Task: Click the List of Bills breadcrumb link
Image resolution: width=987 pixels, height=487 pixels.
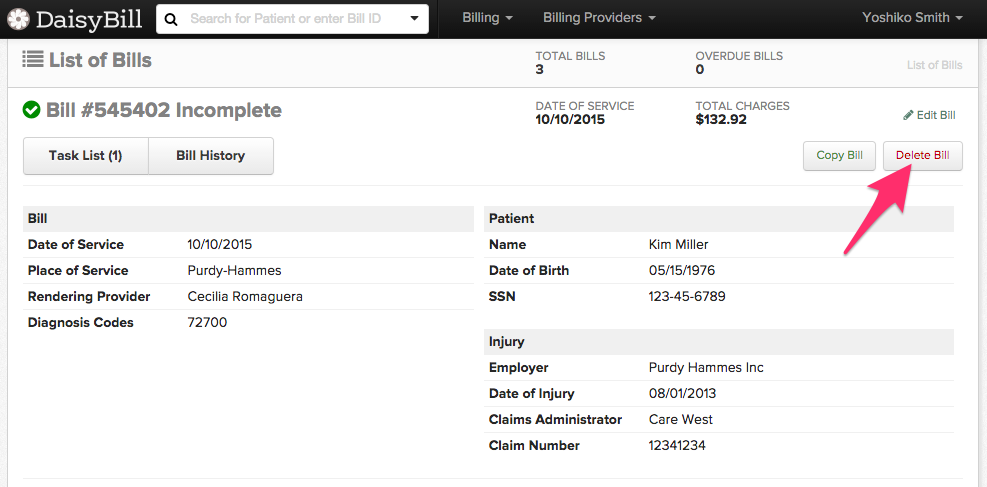Action: point(934,65)
